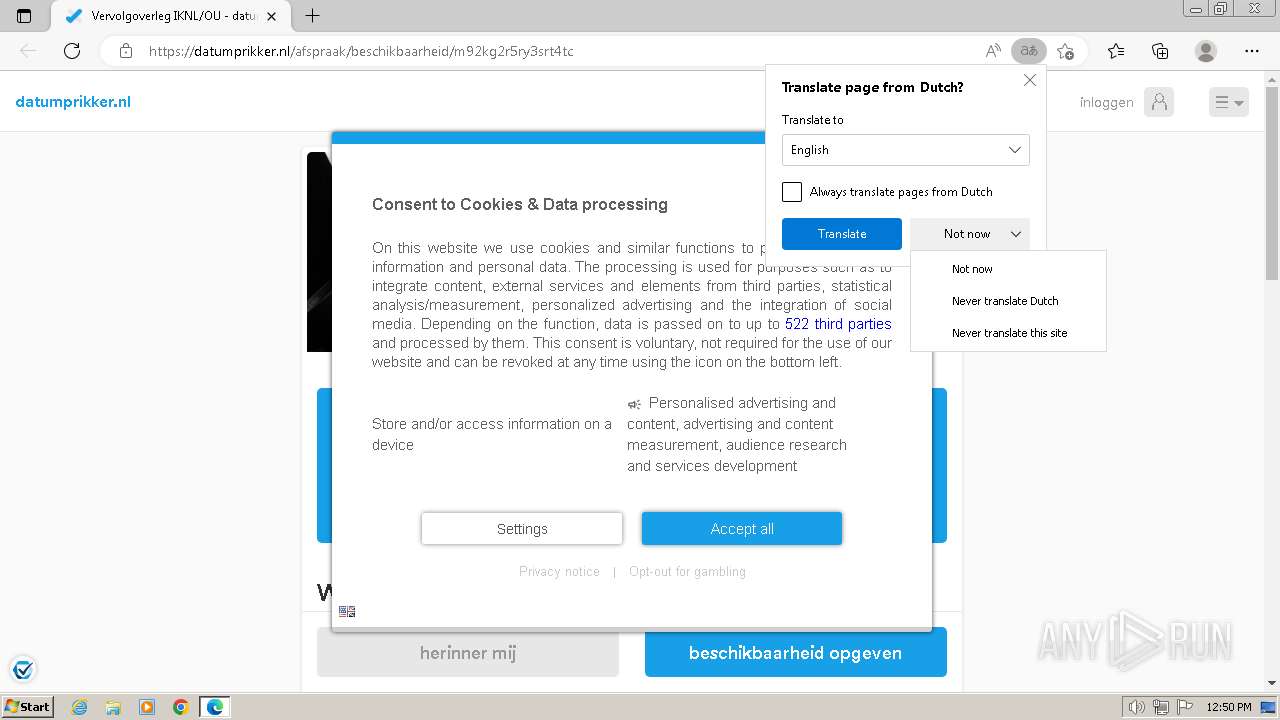Click the volume tray icon
This screenshot has height=720, width=1280.
pyautogui.click(x=1137, y=707)
